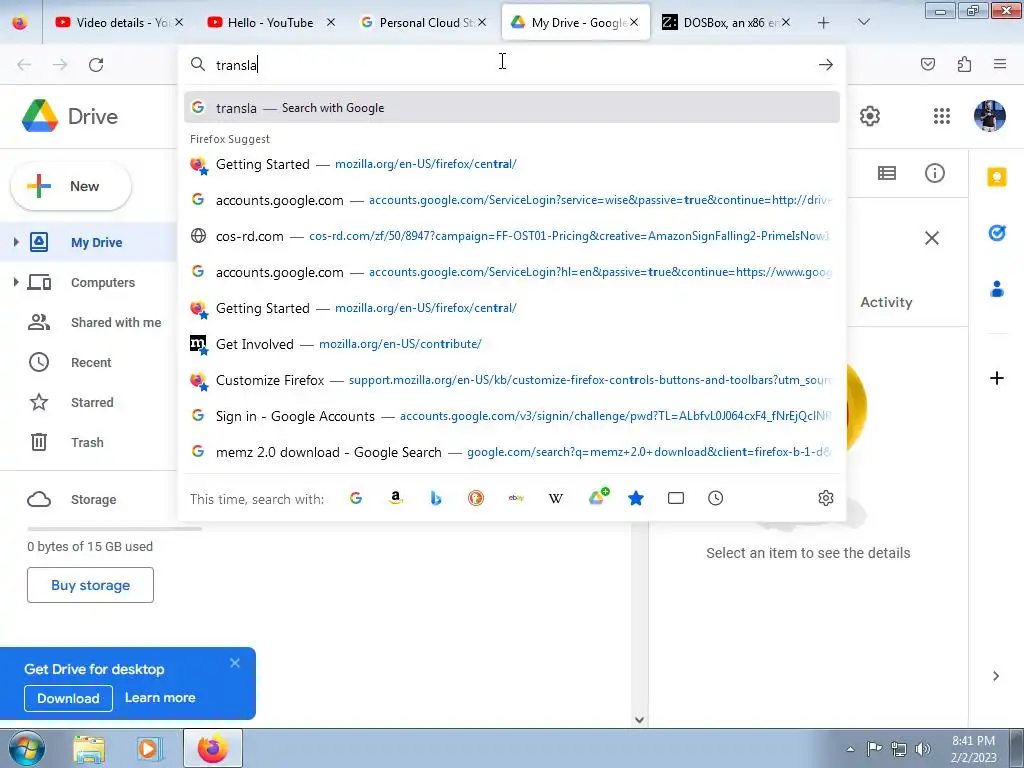Select Sign in - Google Accounts suggestion
Screen dimensions: 1024x768
pyautogui.click(x=512, y=416)
